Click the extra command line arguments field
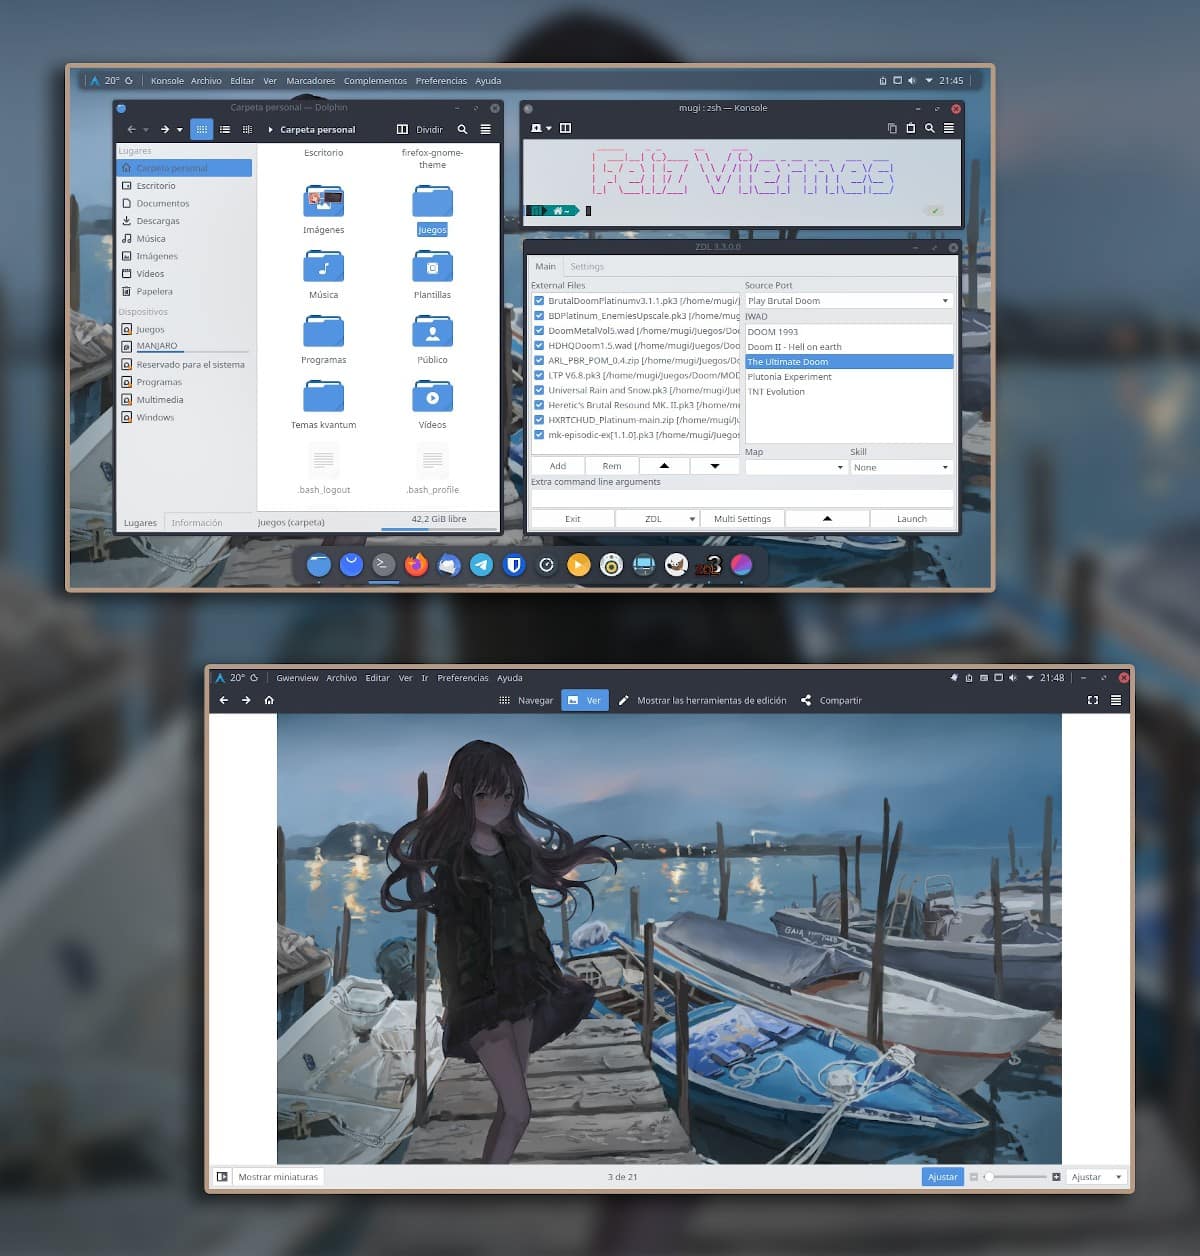1200x1256 pixels. click(742, 498)
